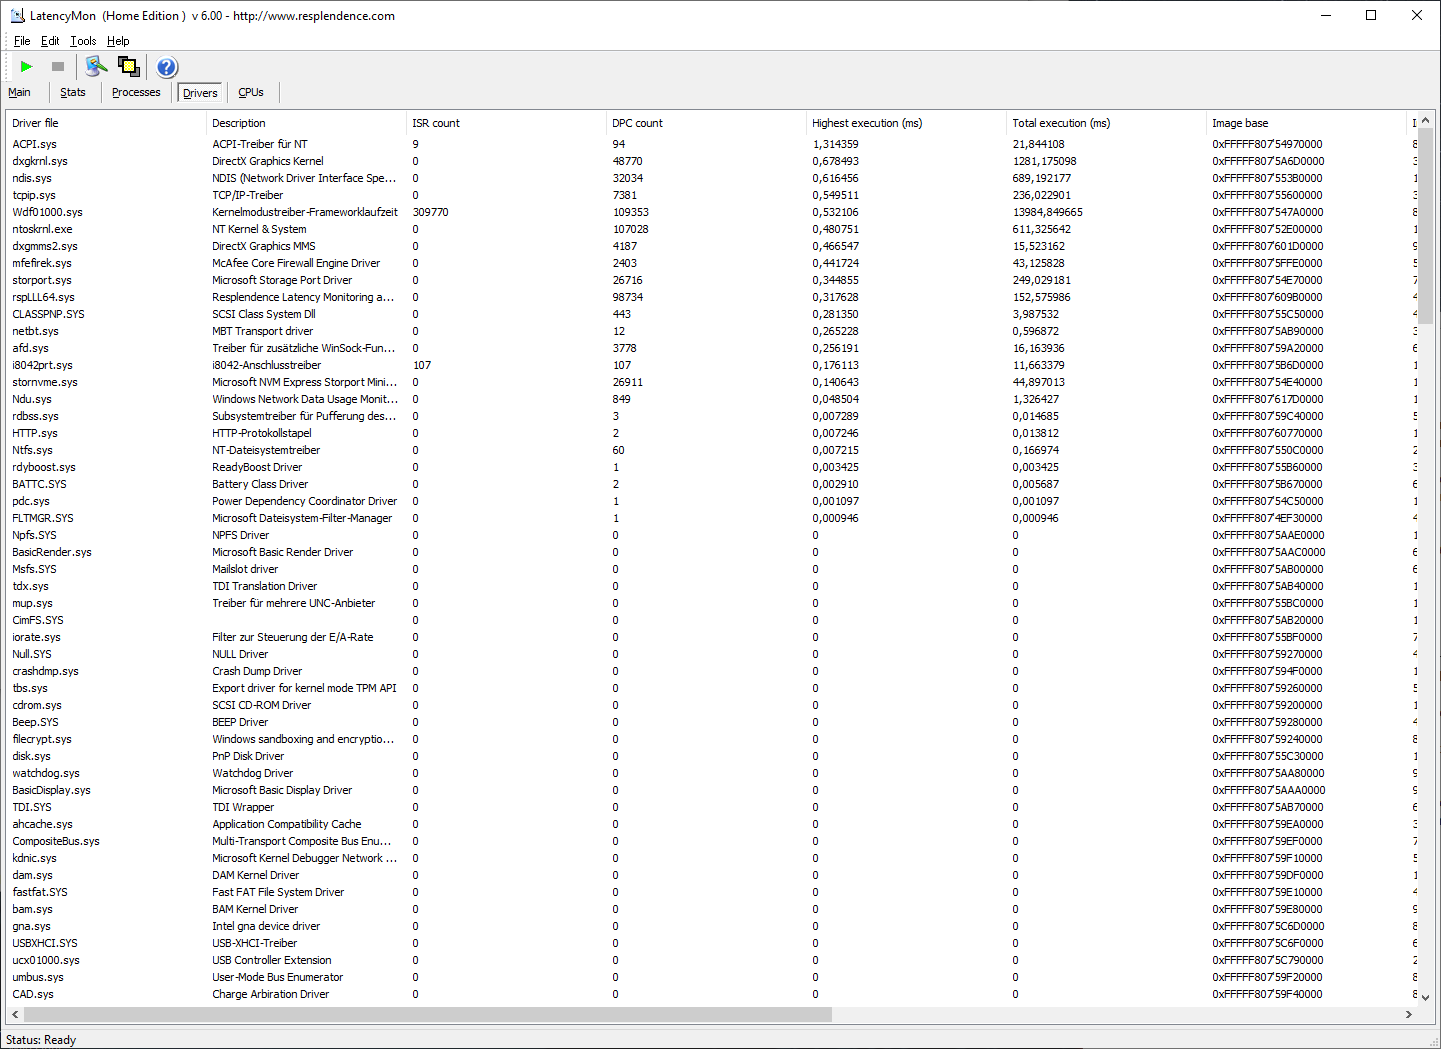Select the rspLLL64.sys driver file entry

[43, 297]
